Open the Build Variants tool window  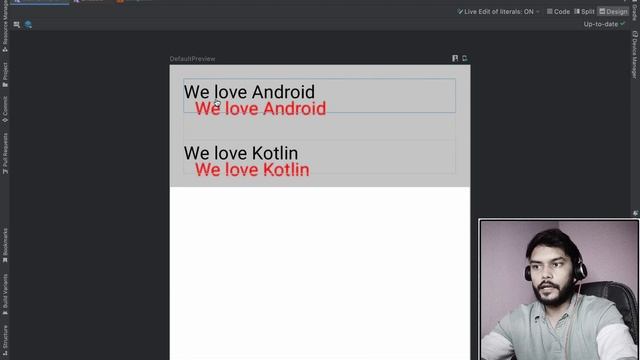coord(5,294)
